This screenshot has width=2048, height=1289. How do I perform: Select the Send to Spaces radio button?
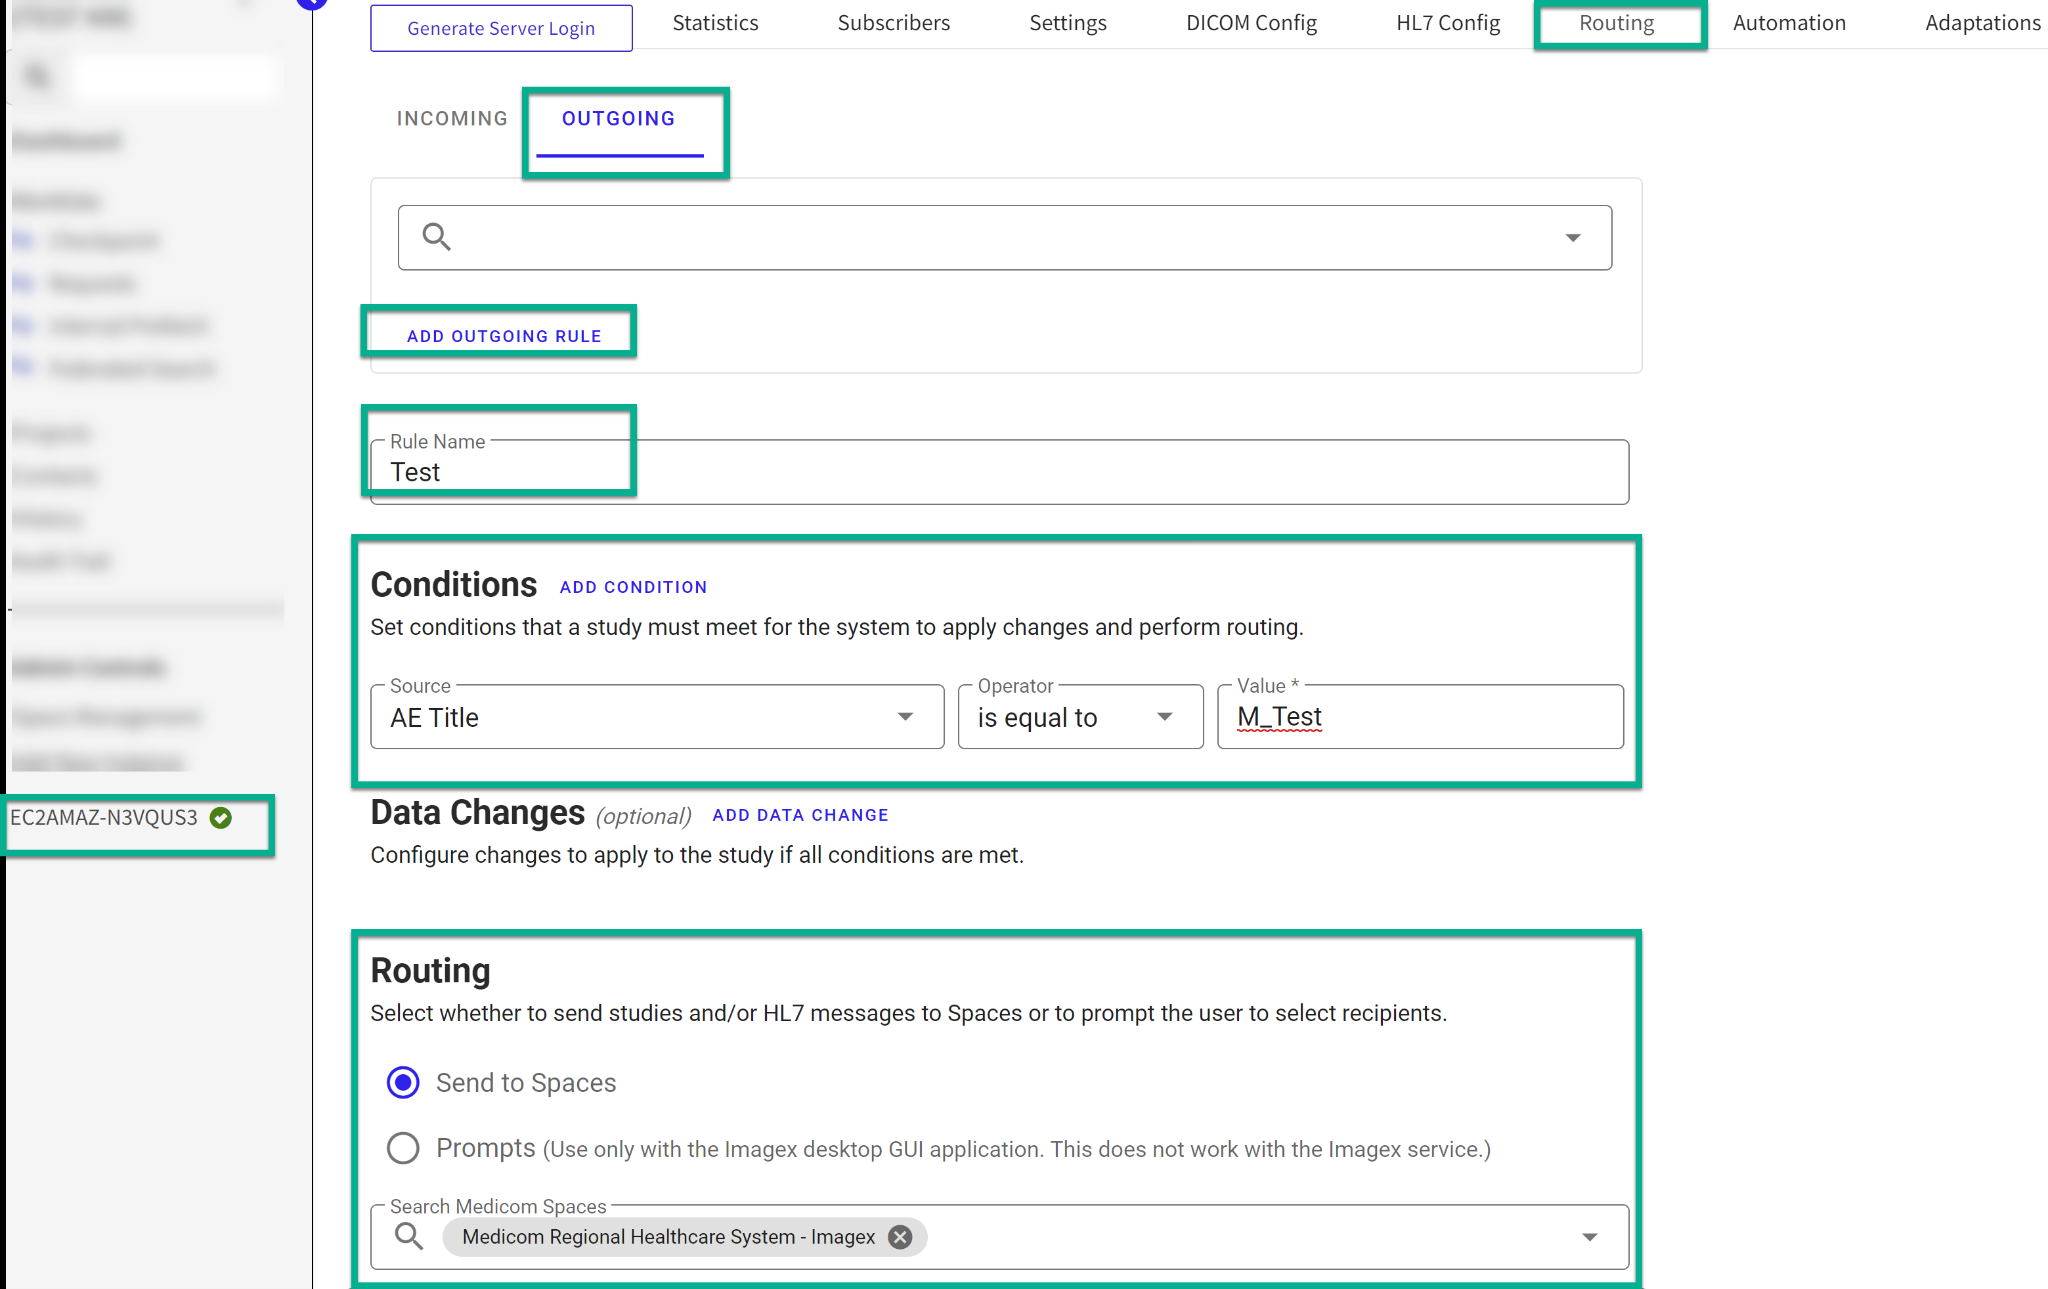point(402,1082)
